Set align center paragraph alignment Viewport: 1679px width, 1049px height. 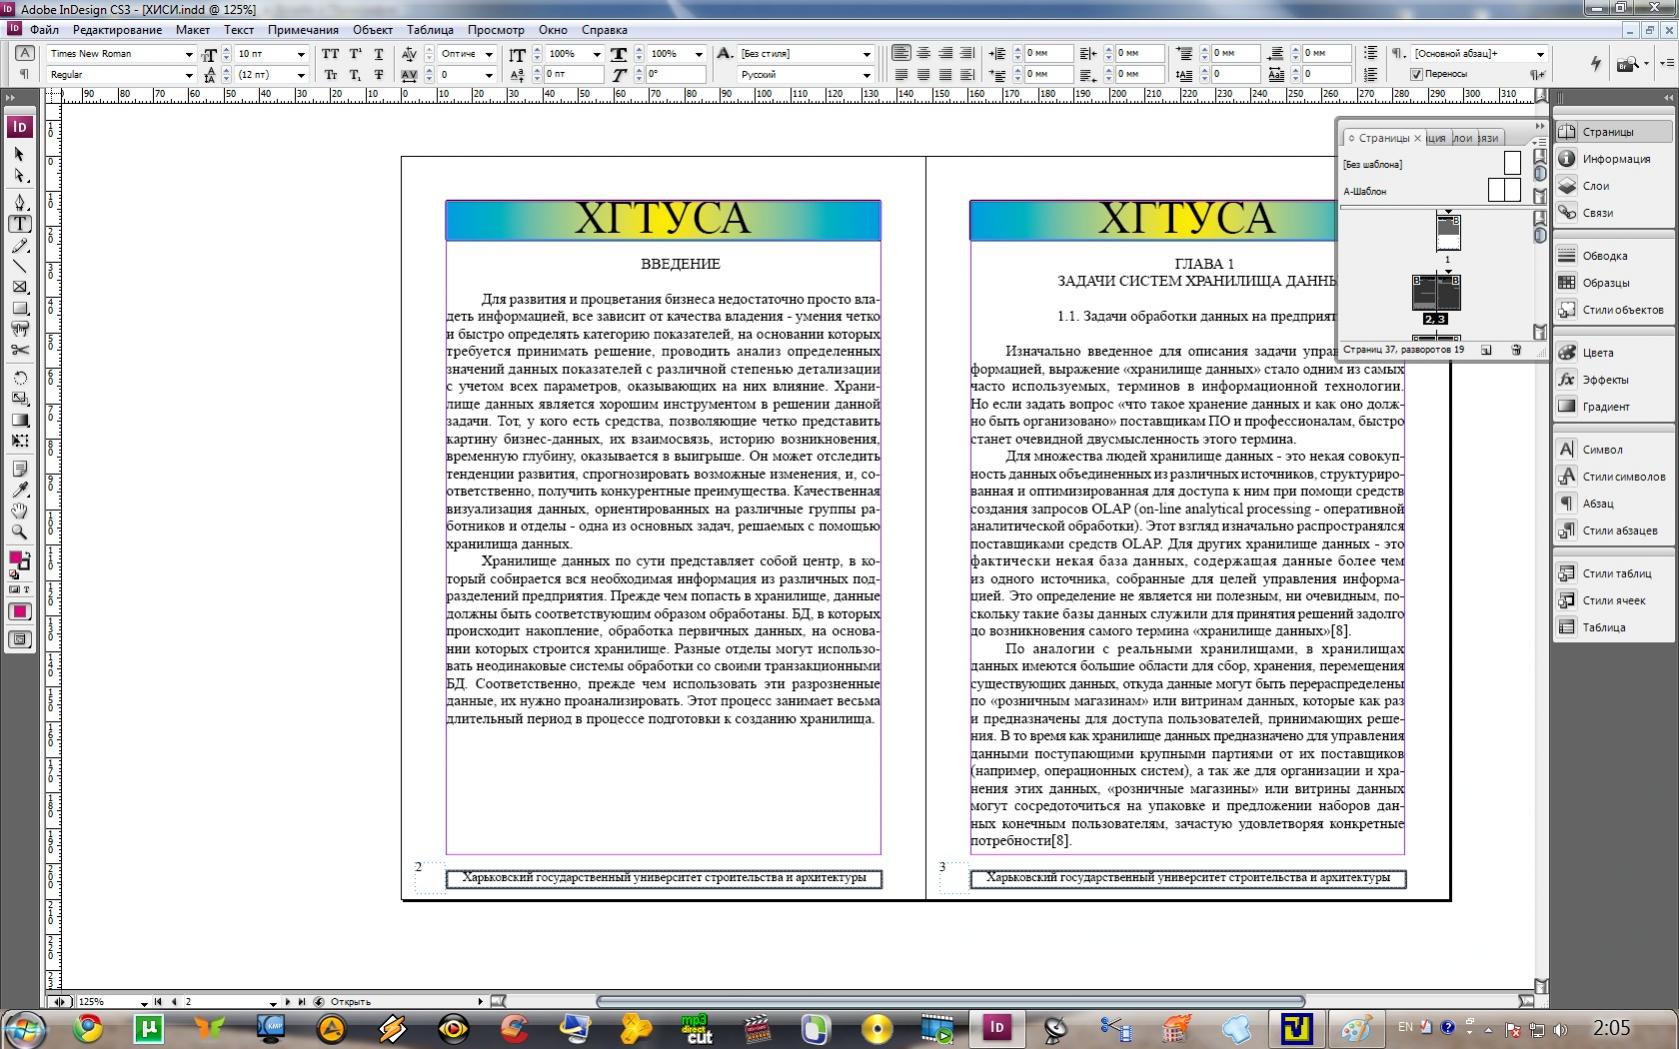point(923,53)
